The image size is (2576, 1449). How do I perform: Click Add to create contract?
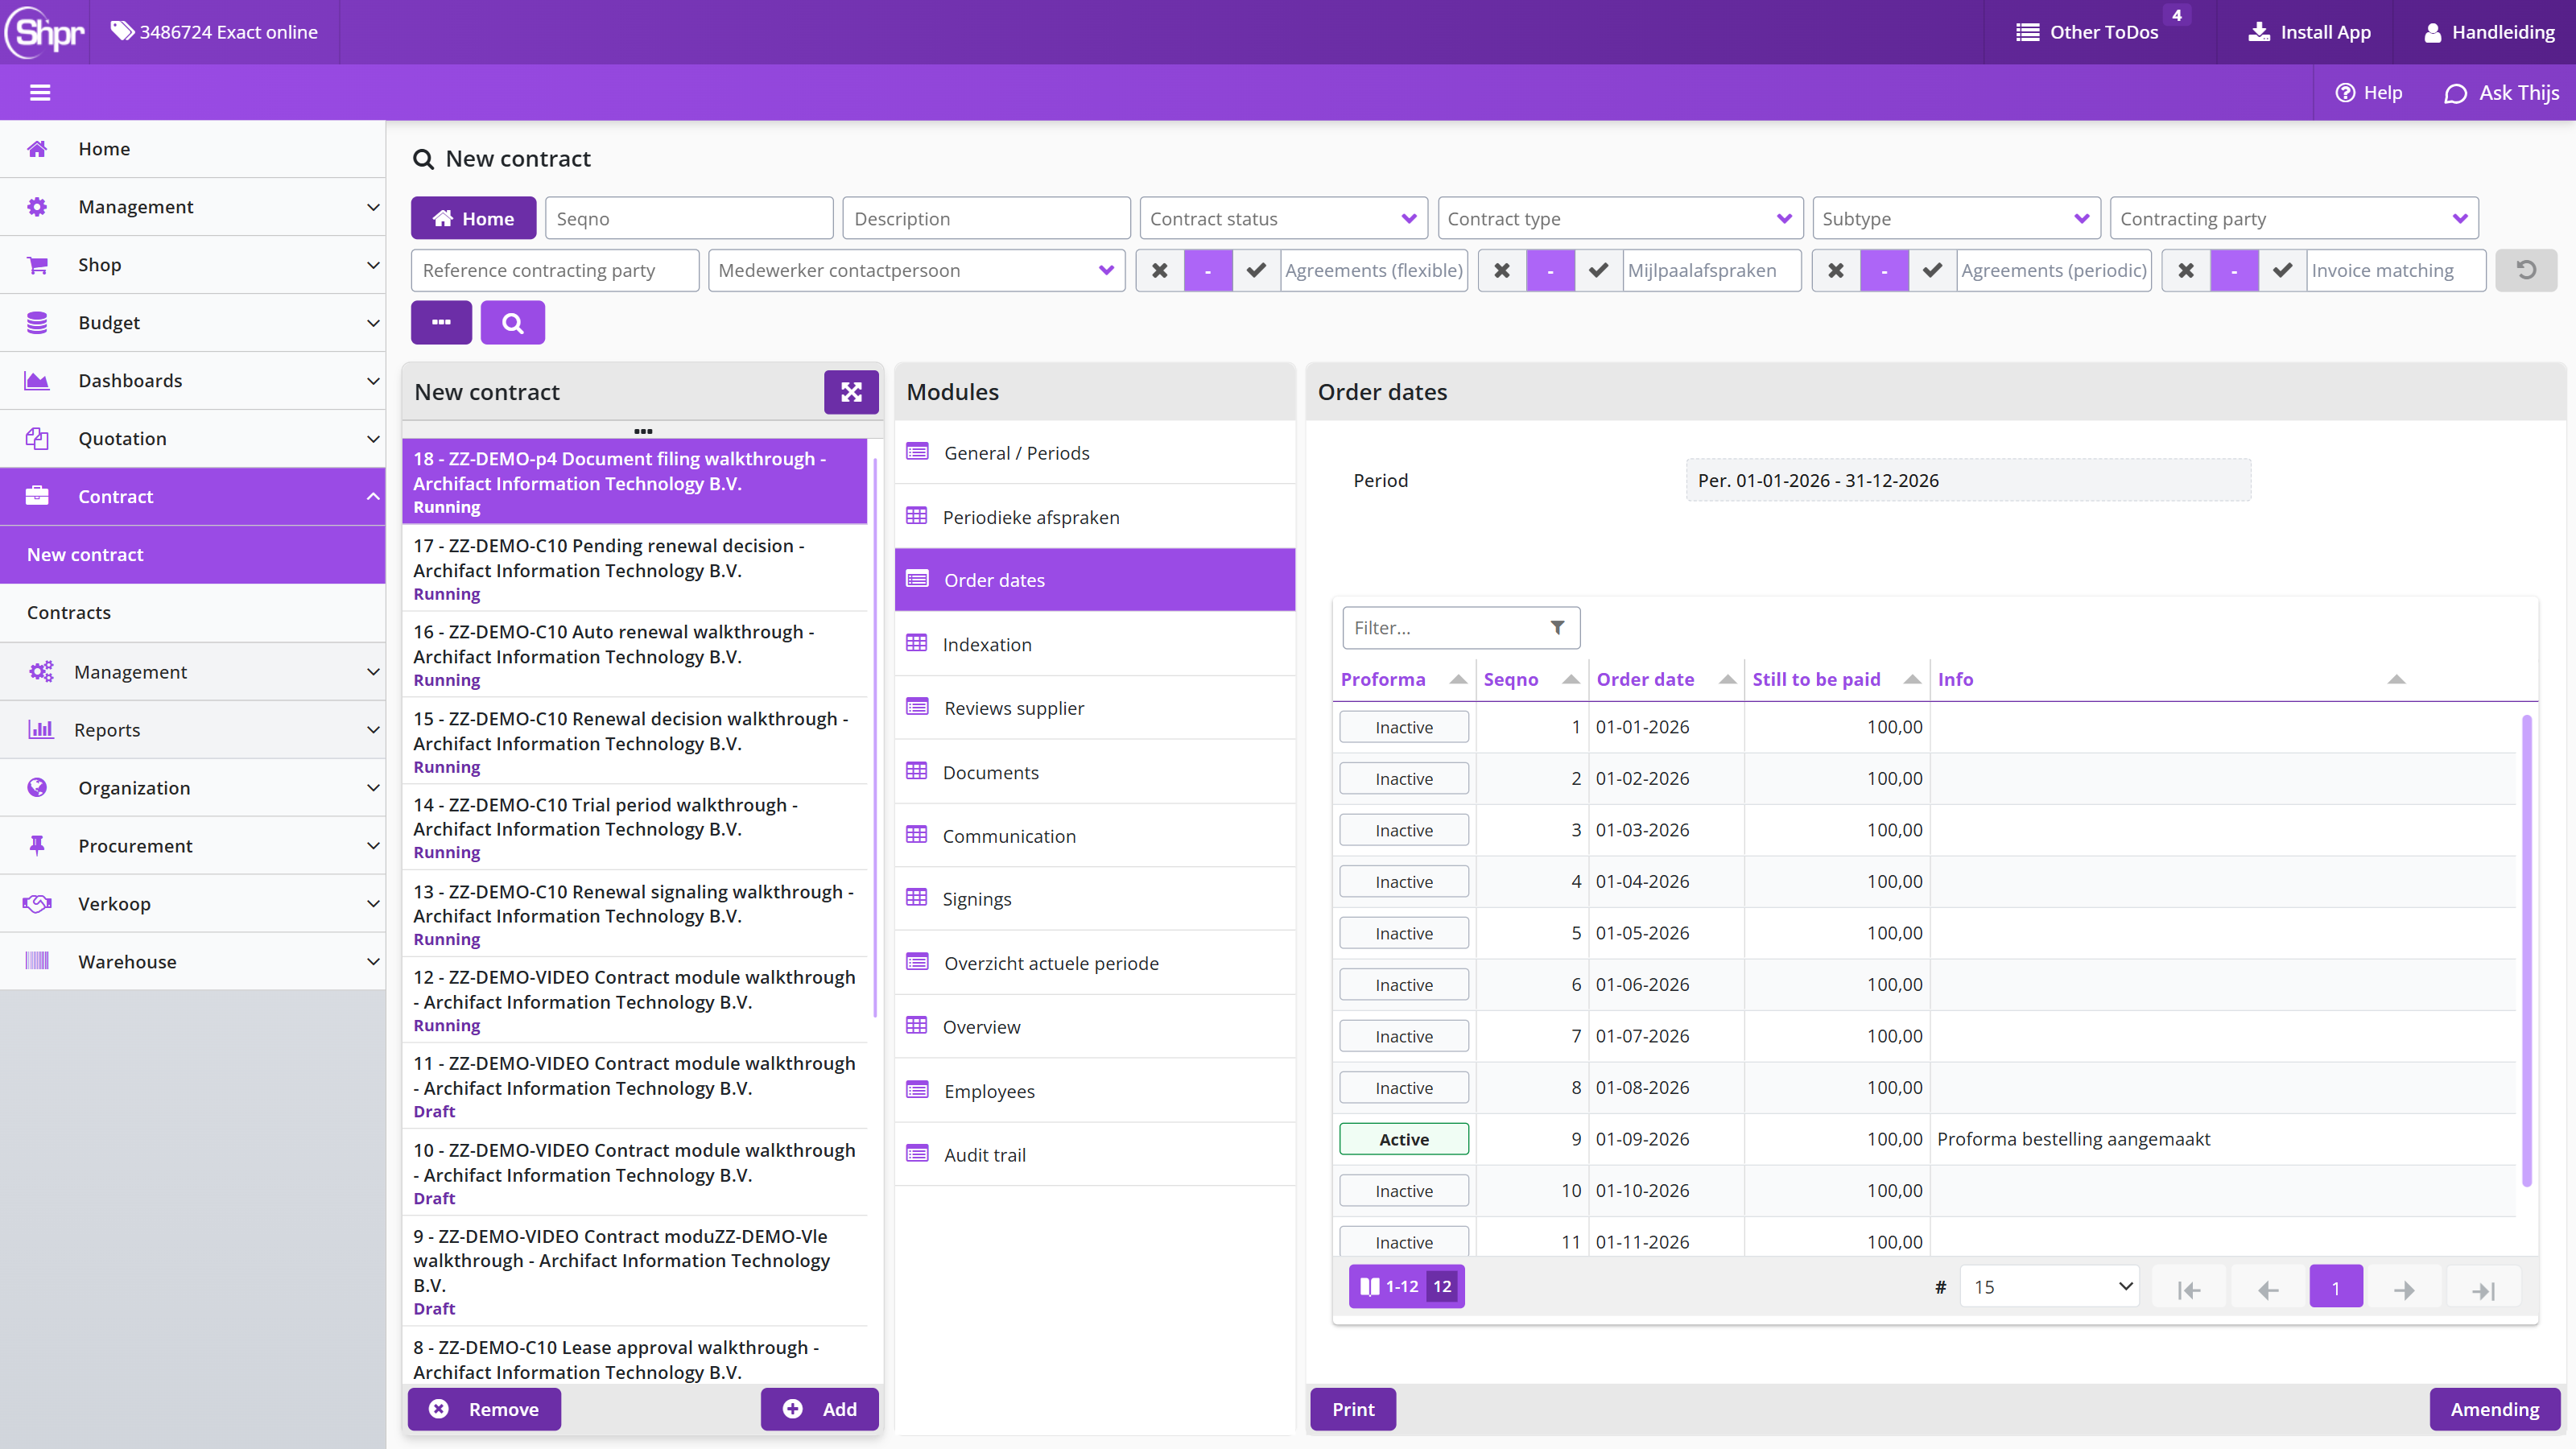click(819, 1409)
